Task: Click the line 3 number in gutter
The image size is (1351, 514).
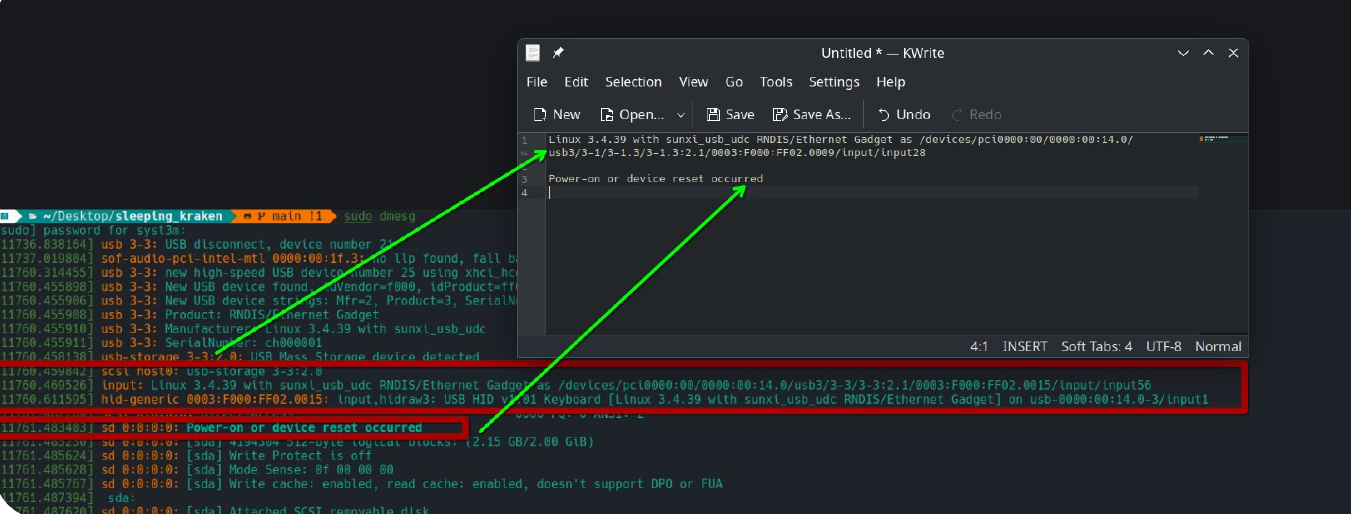Action: [x=524, y=179]
